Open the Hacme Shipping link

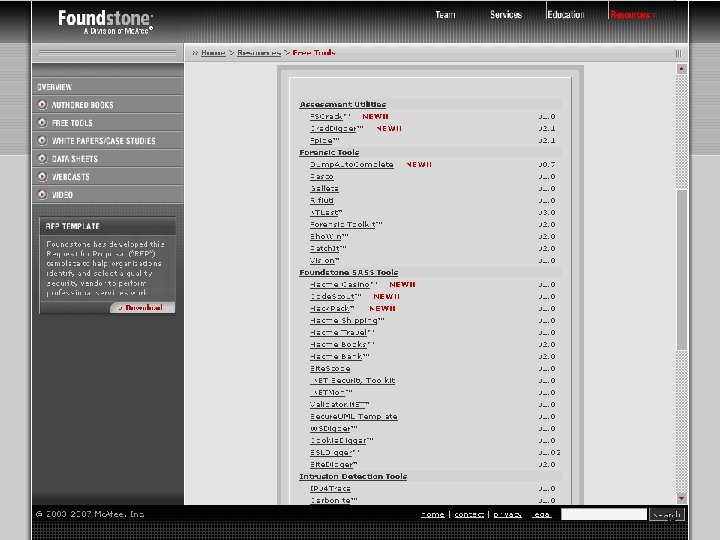click(x=343, y=321)
